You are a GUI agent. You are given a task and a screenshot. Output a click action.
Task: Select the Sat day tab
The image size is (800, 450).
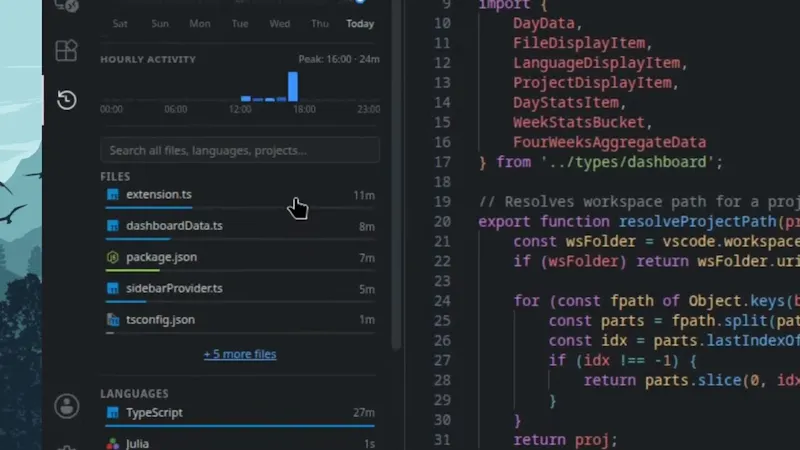coord(120,24)
